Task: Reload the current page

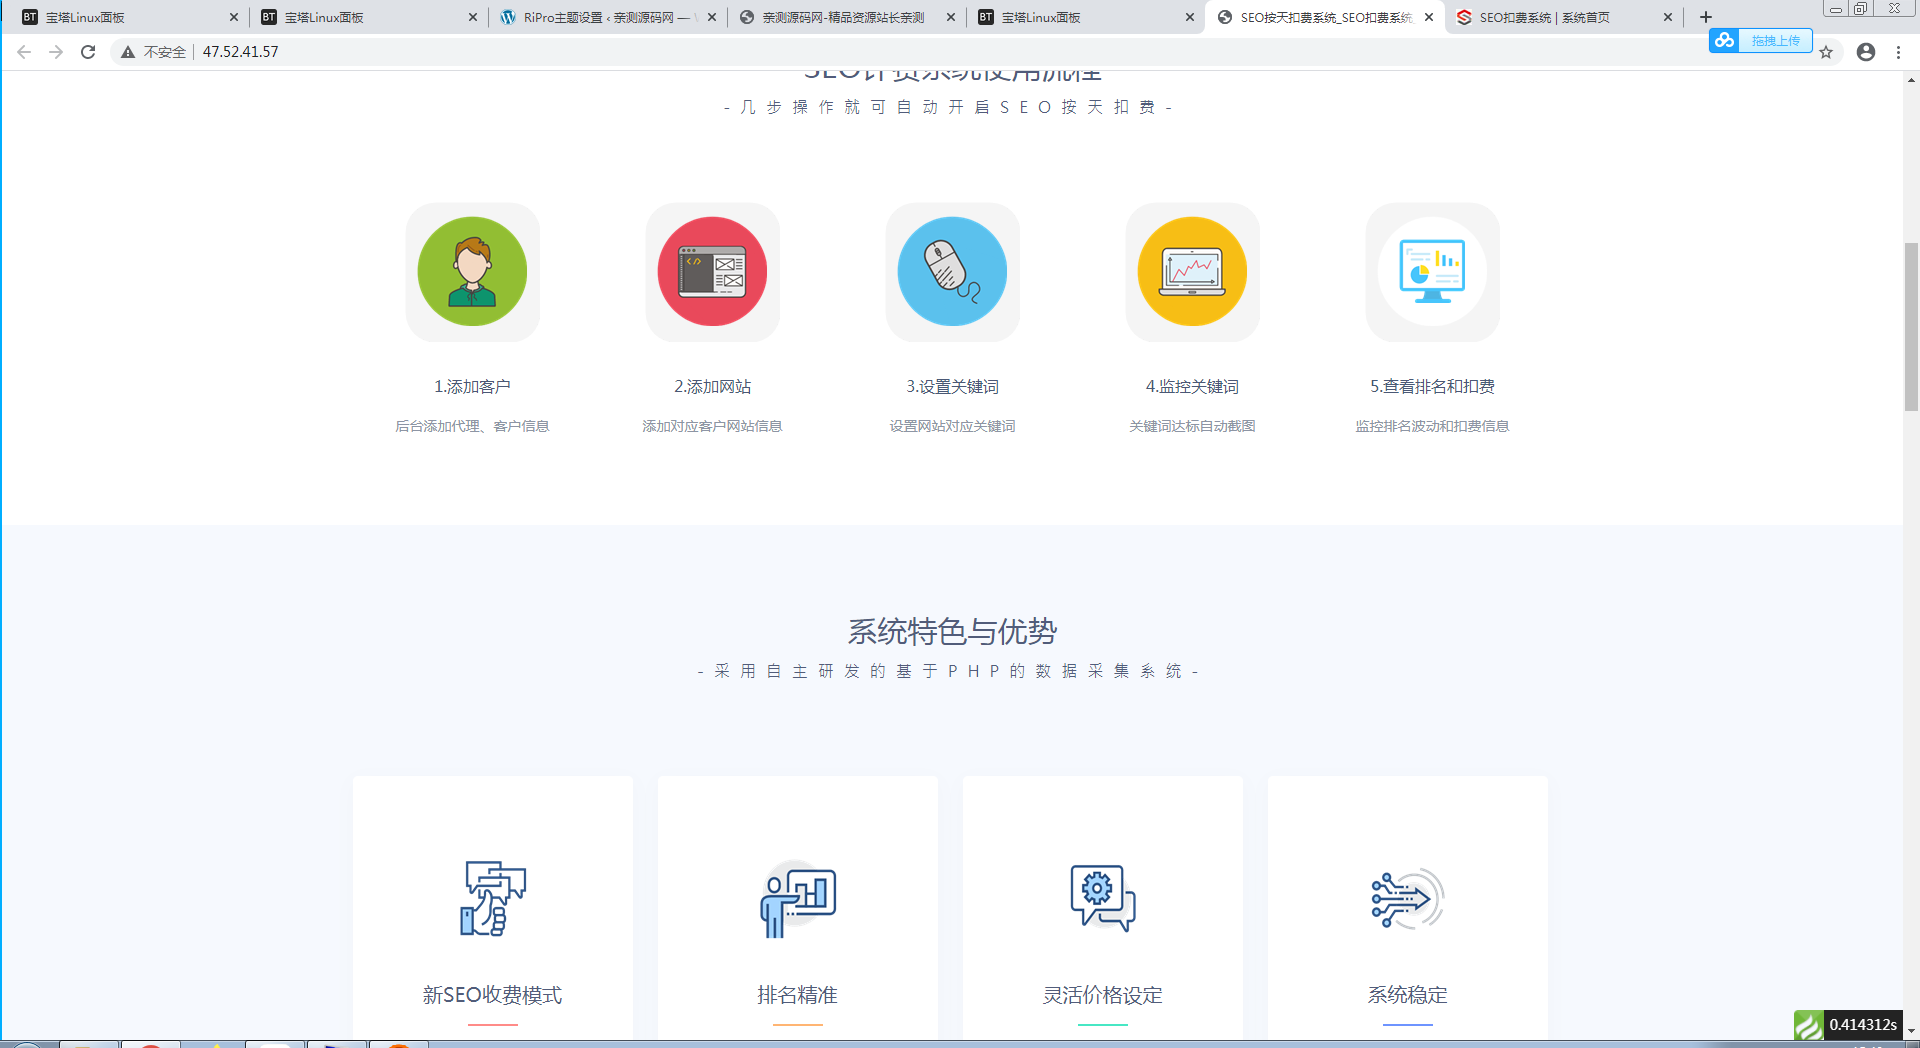Action: [x=88, y=52]
